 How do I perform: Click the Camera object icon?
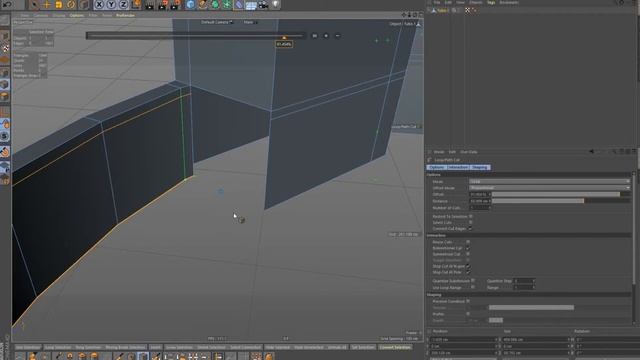263,4
